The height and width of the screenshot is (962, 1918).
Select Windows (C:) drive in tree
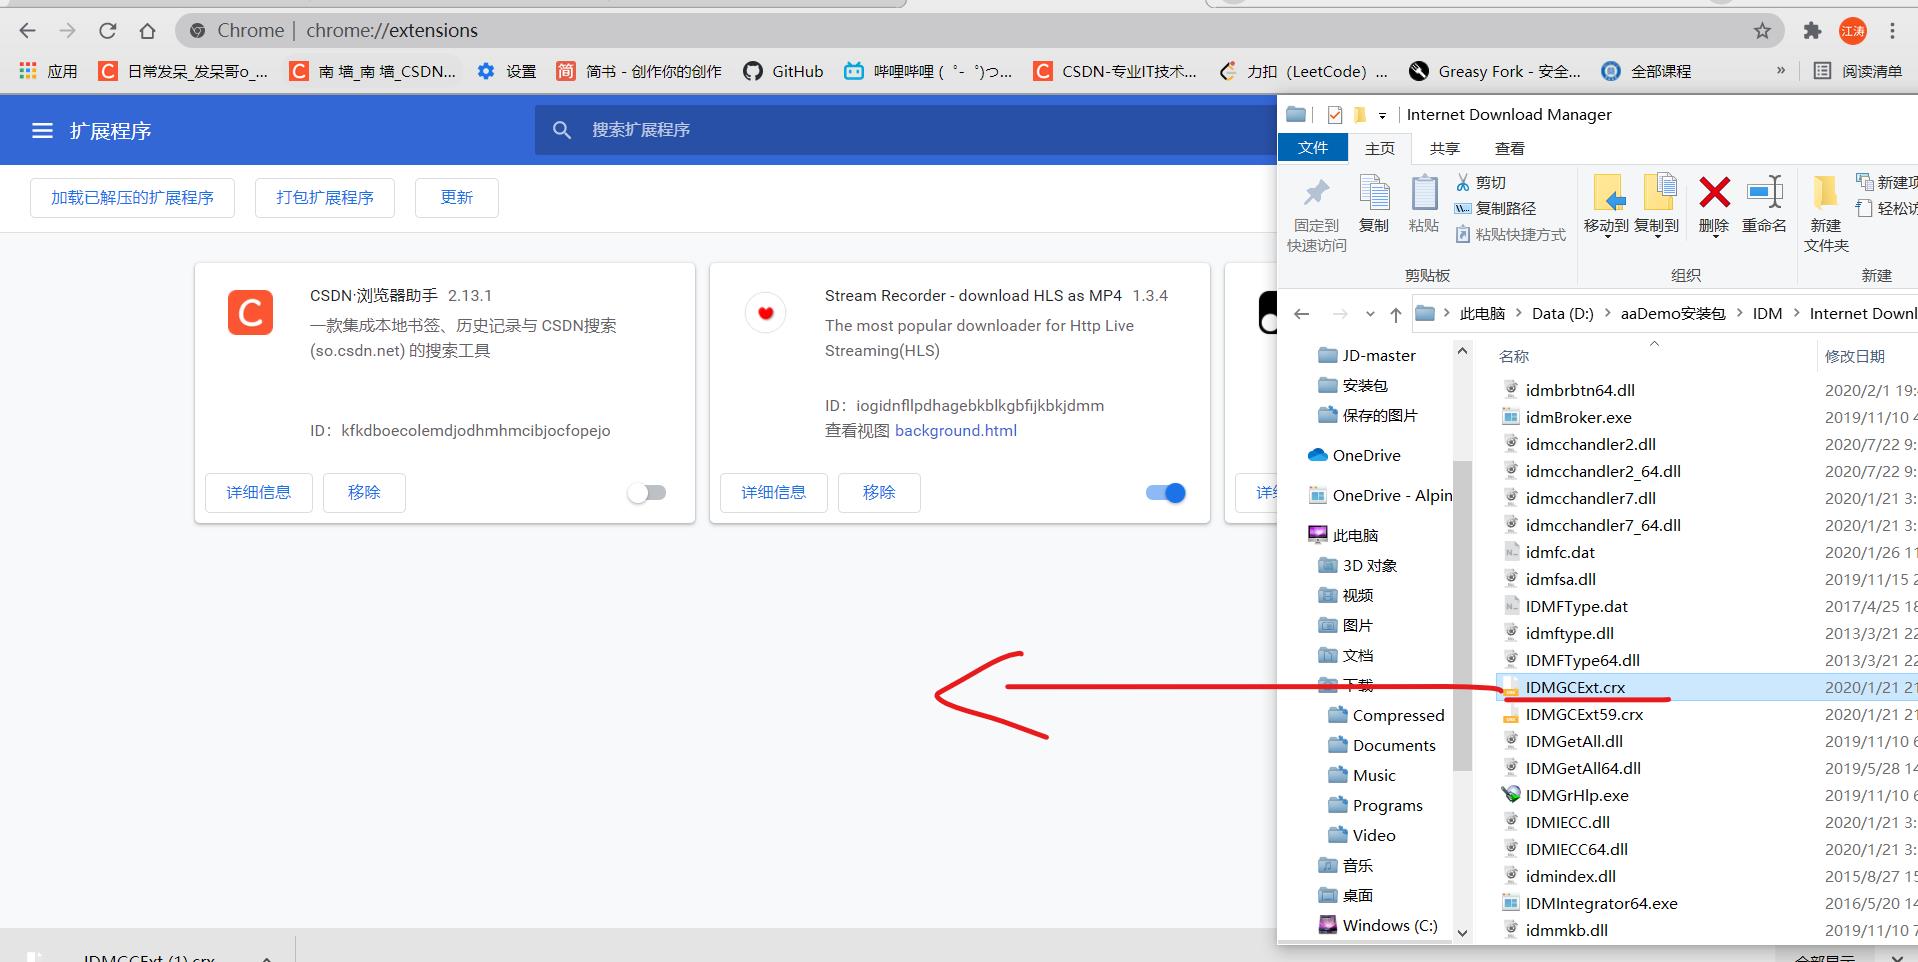pos(1378,925)
